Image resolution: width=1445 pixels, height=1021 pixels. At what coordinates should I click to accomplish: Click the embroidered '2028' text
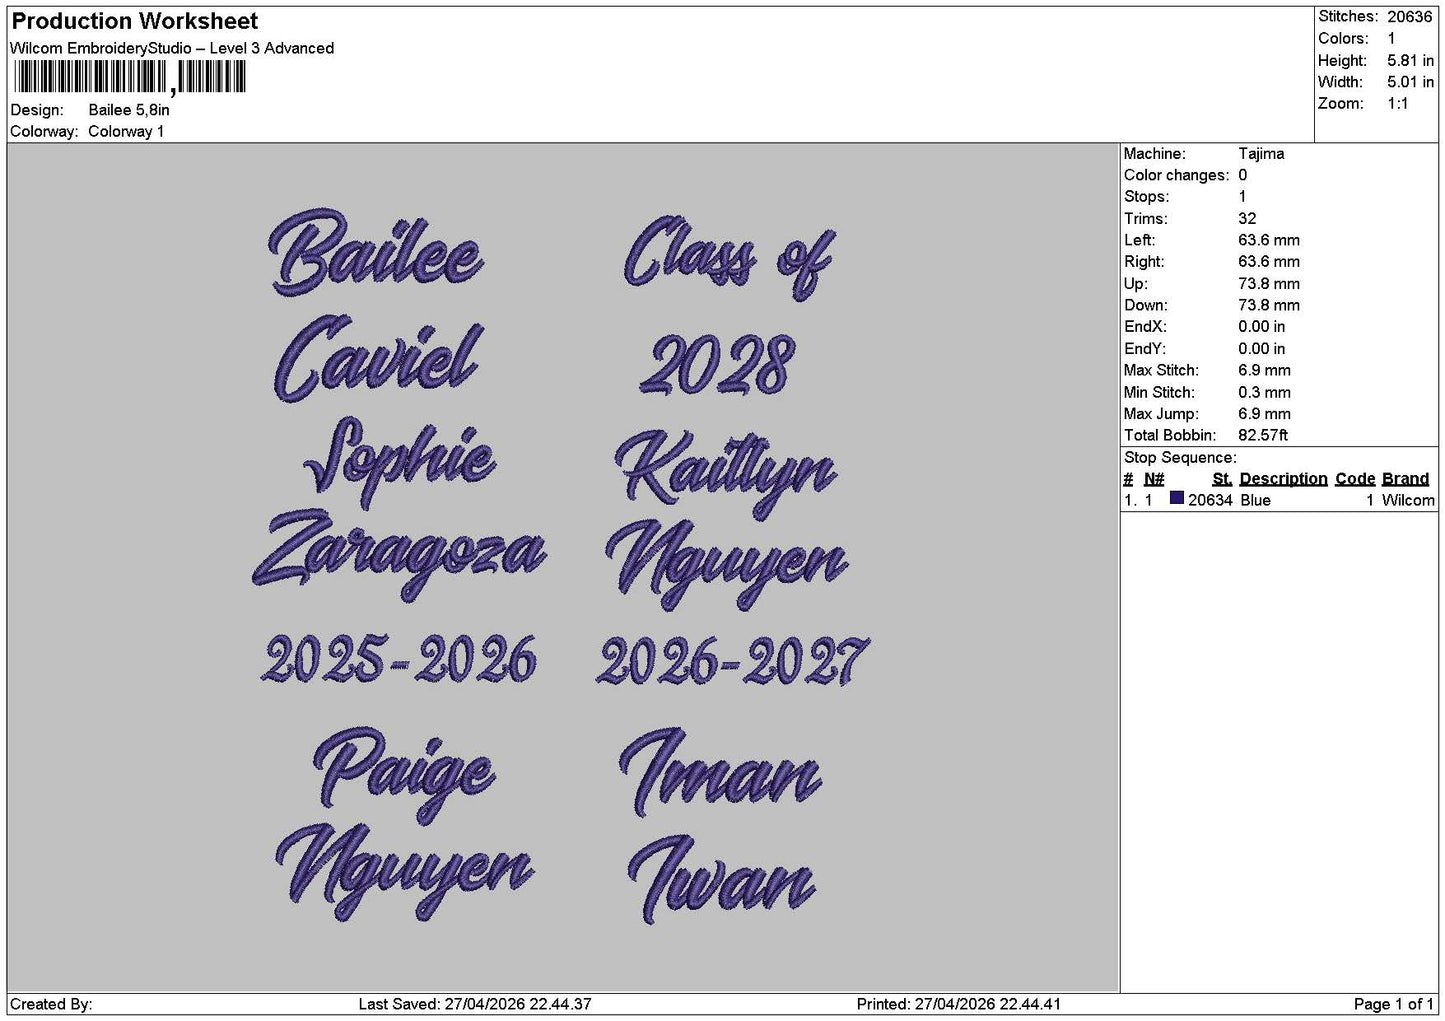[x=718, y=365]
